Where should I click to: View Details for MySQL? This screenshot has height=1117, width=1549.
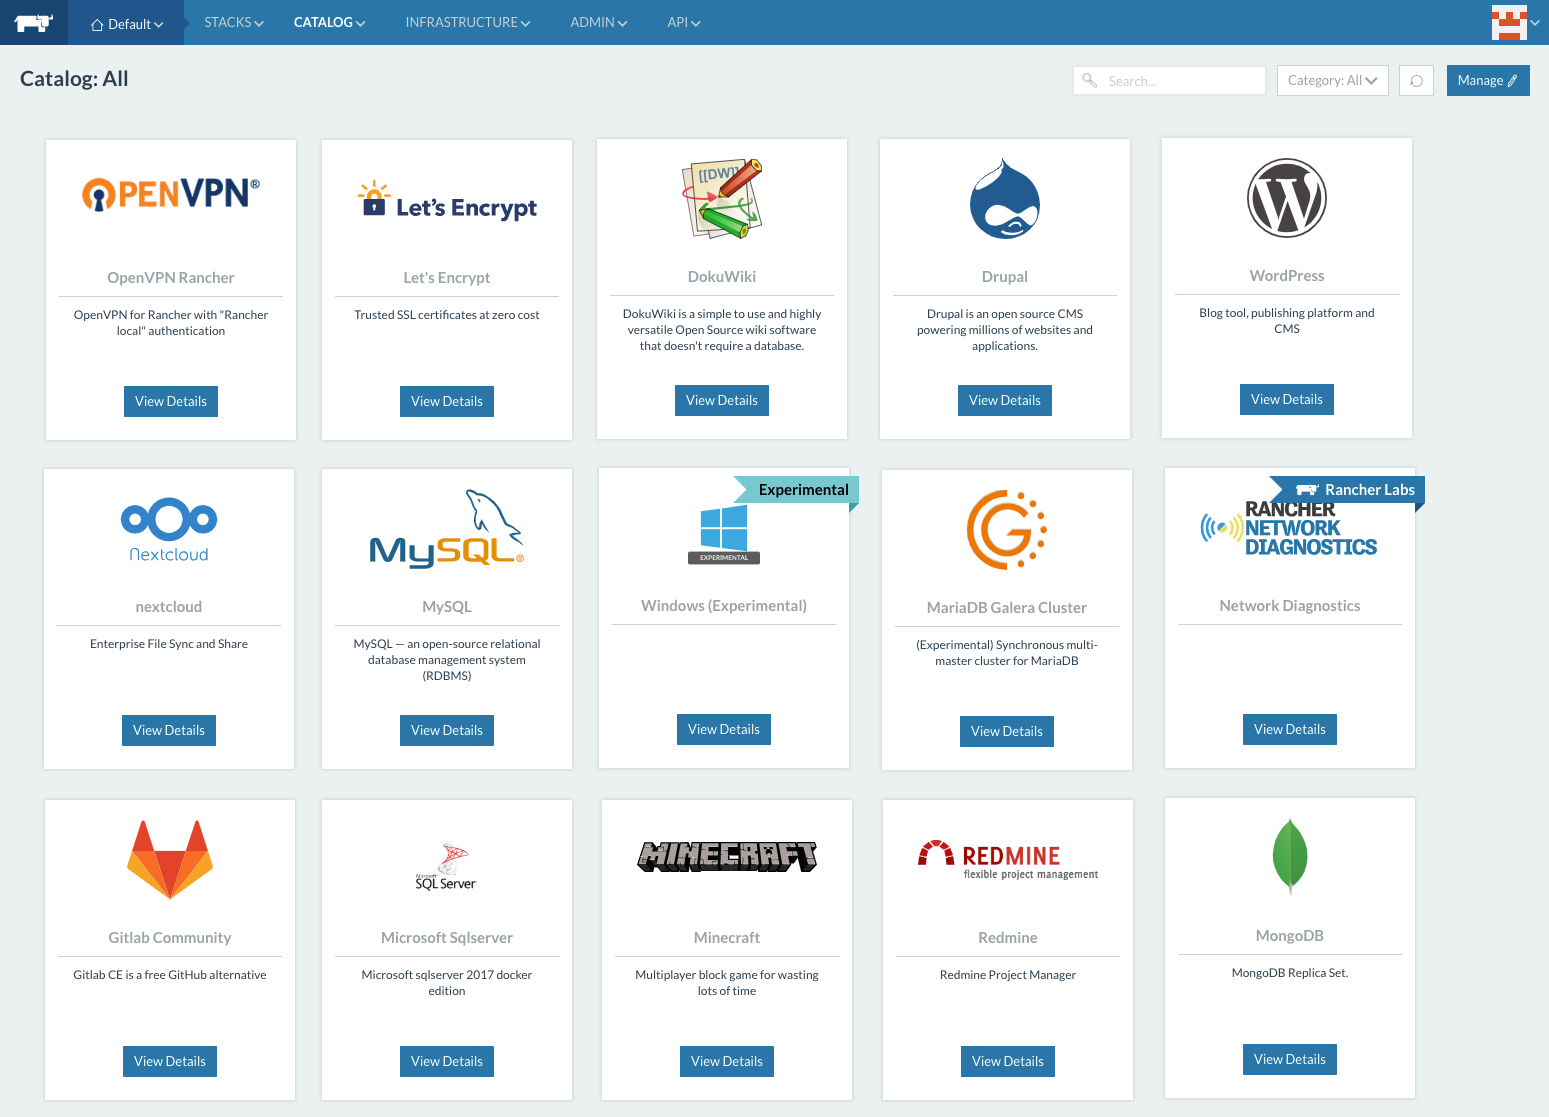coord(447,730)
